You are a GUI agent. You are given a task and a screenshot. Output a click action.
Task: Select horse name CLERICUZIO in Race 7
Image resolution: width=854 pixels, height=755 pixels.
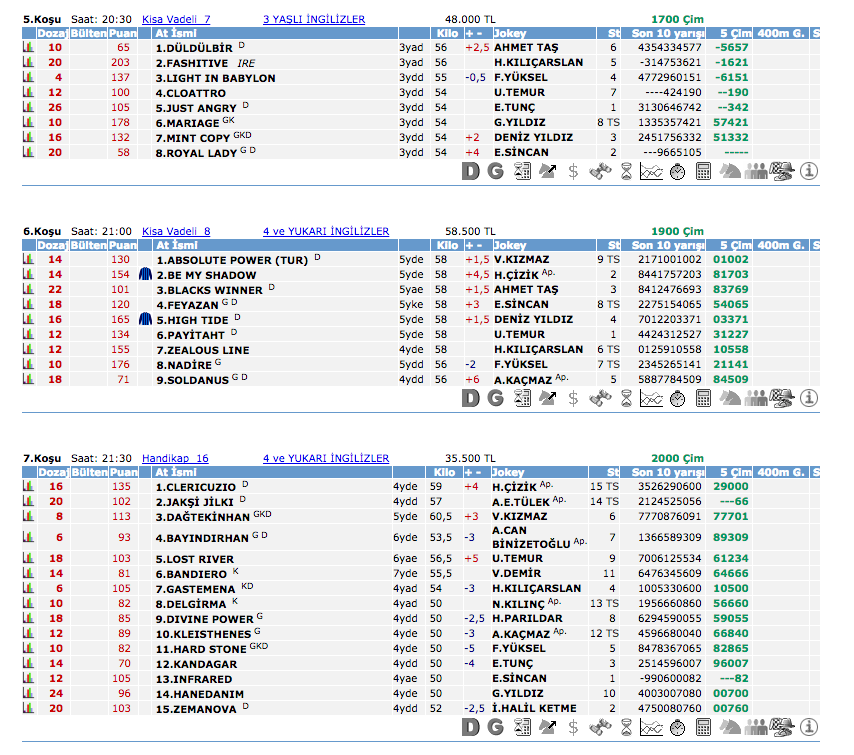[x=195, y=487]
